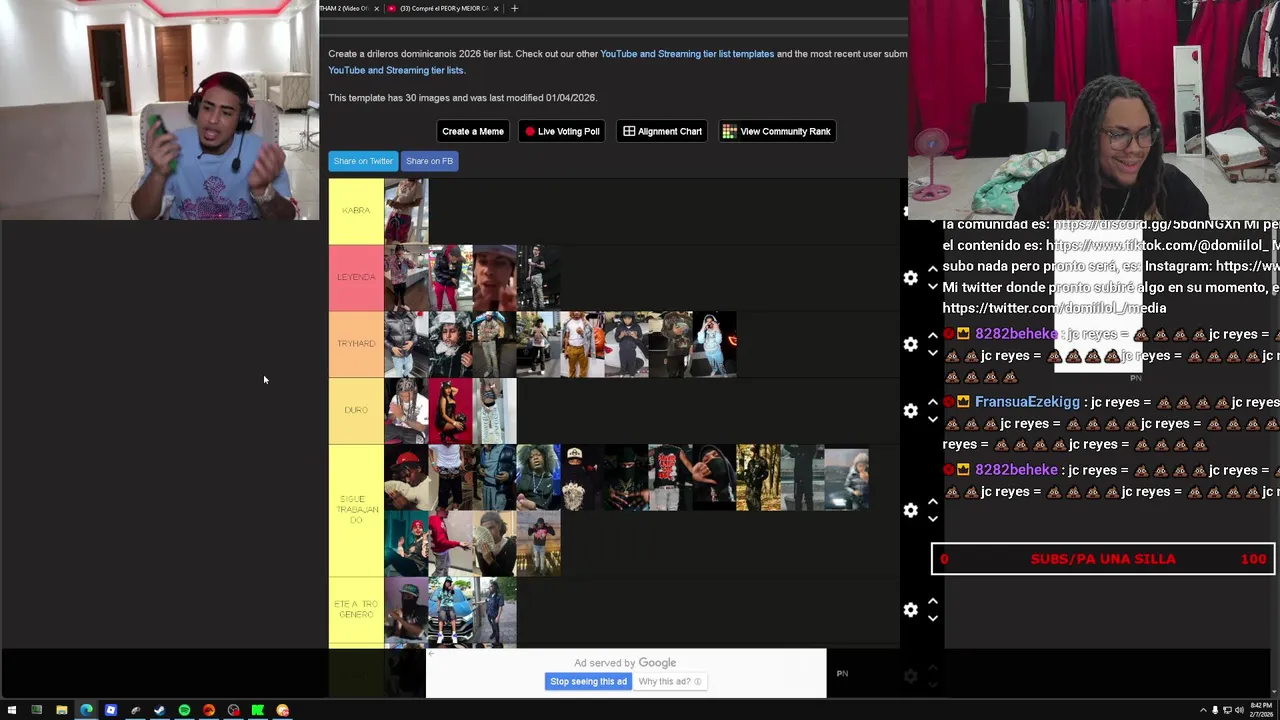Select the image in the KABRA tier

pyautogui.click(x=406, y=211)
